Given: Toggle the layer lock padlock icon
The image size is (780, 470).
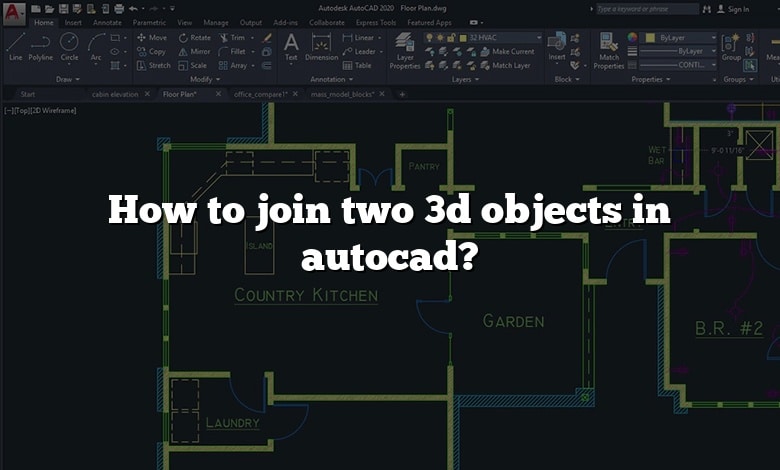Looking at the screenshot, I should (453, 38).
